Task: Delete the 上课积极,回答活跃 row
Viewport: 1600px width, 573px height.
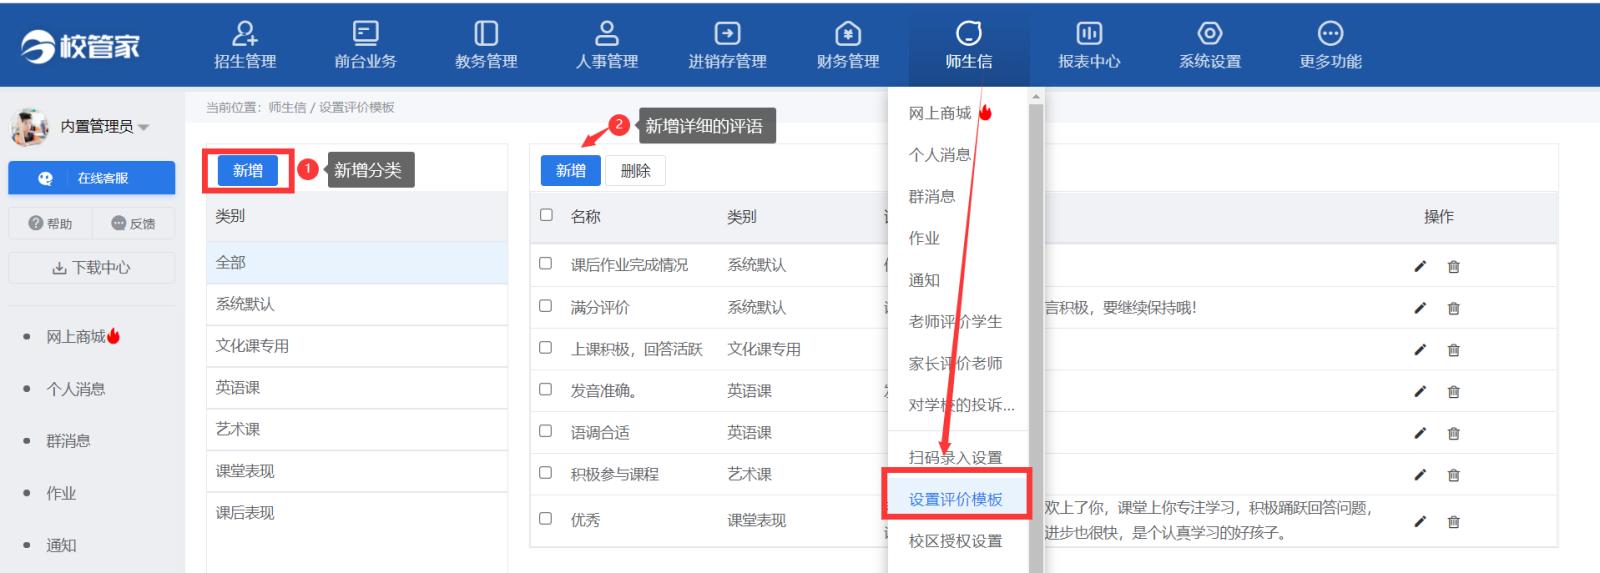Action: pos(1454,350)
